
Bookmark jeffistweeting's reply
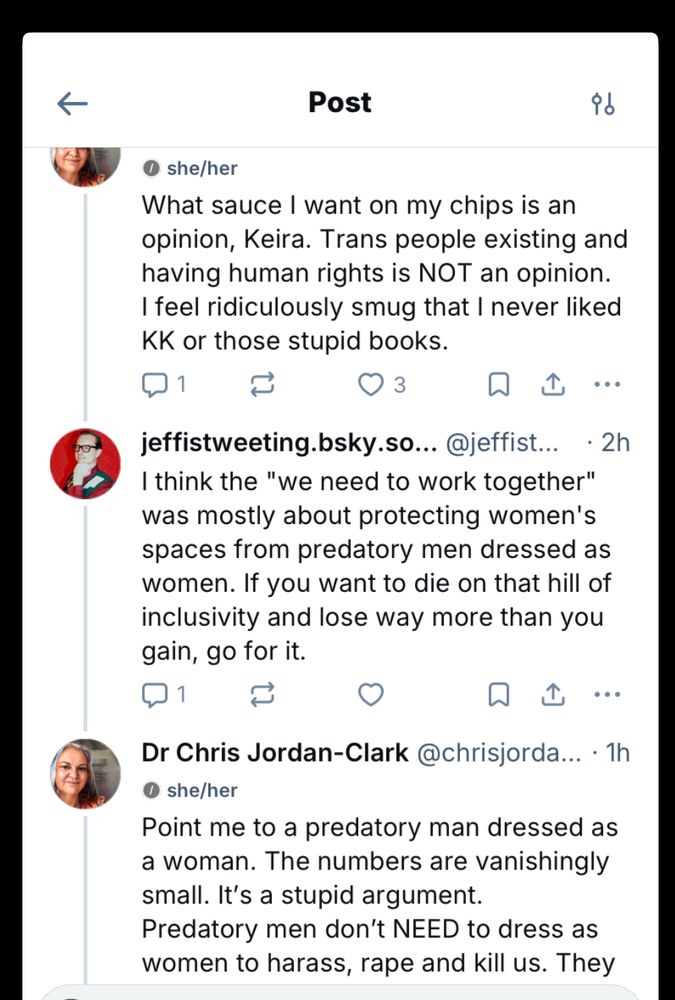point(498,694)
